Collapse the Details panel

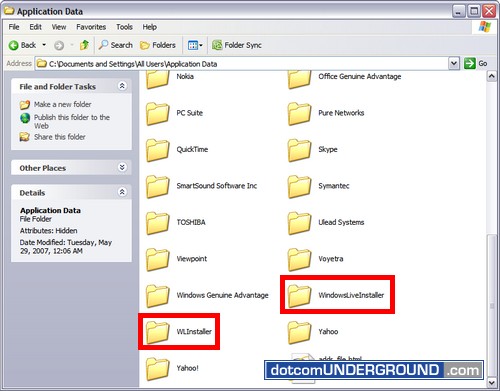(122, 192)
